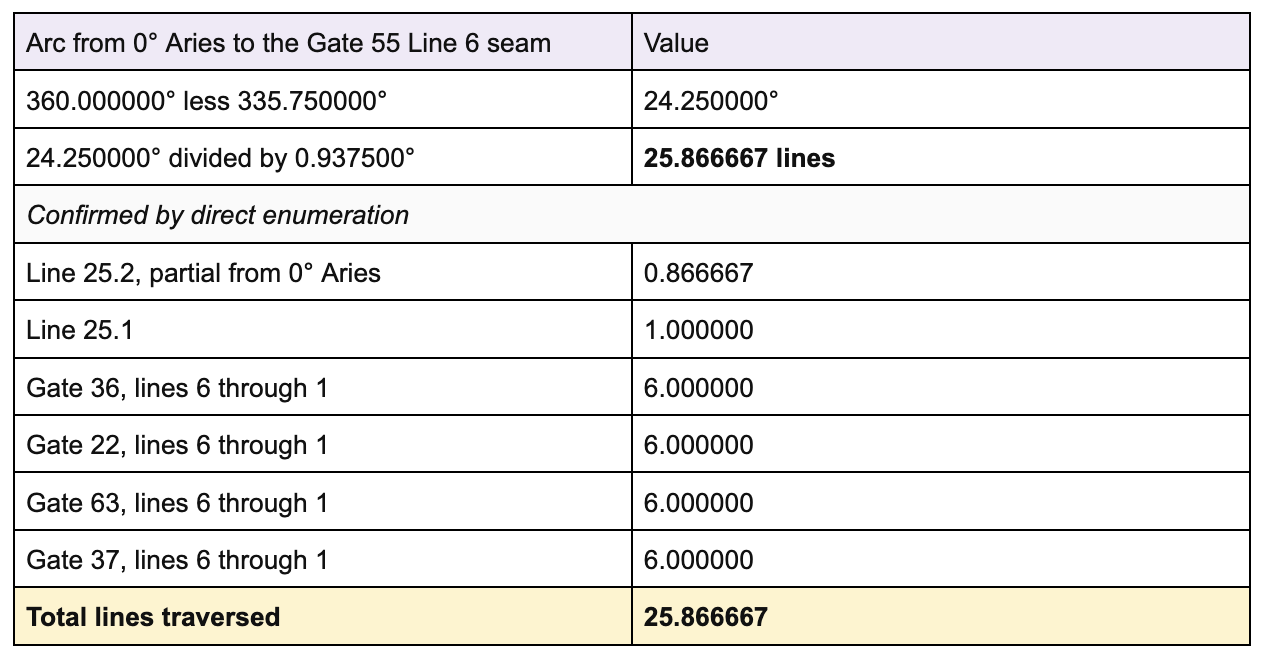
Task: Select 'Gate 37, lines 6 through 1' cell
Action: [x=323, y=559]
